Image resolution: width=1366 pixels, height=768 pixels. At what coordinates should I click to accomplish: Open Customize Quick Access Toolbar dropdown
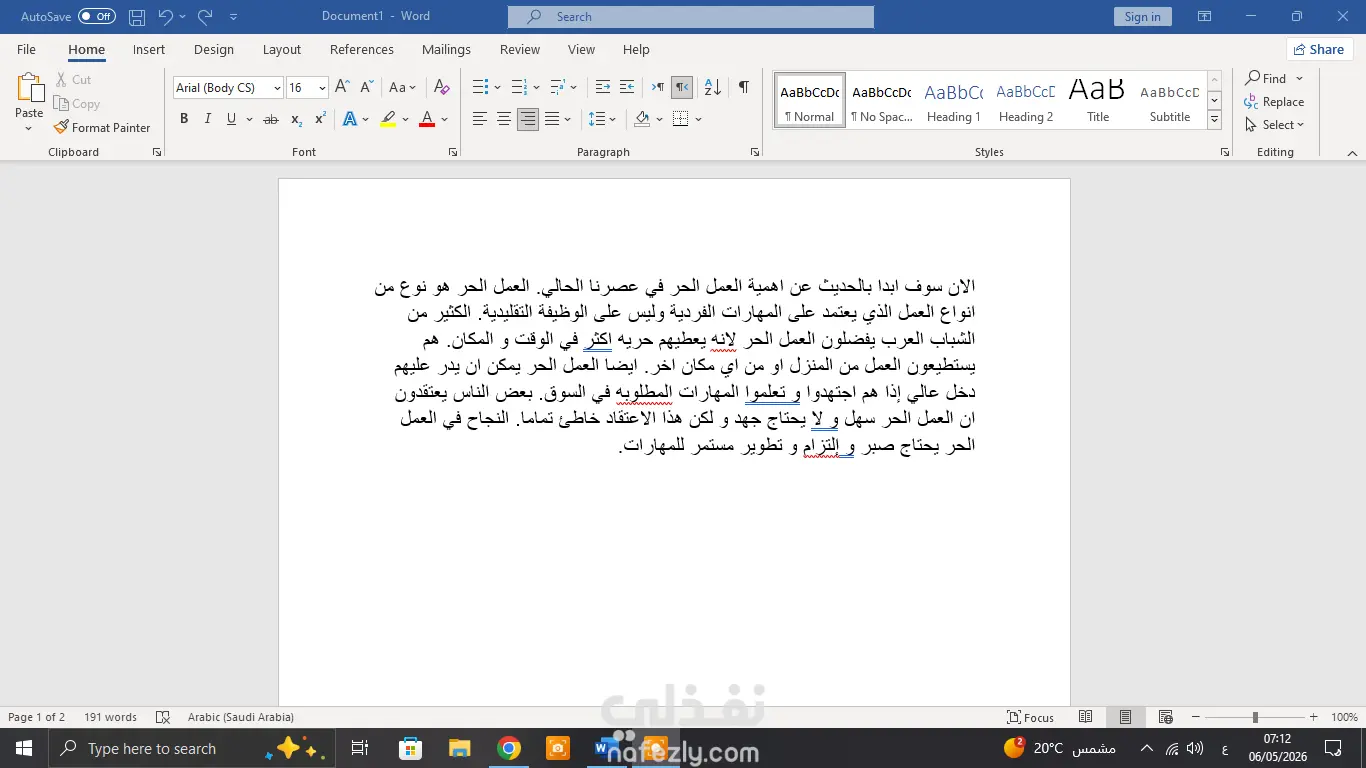234,17
